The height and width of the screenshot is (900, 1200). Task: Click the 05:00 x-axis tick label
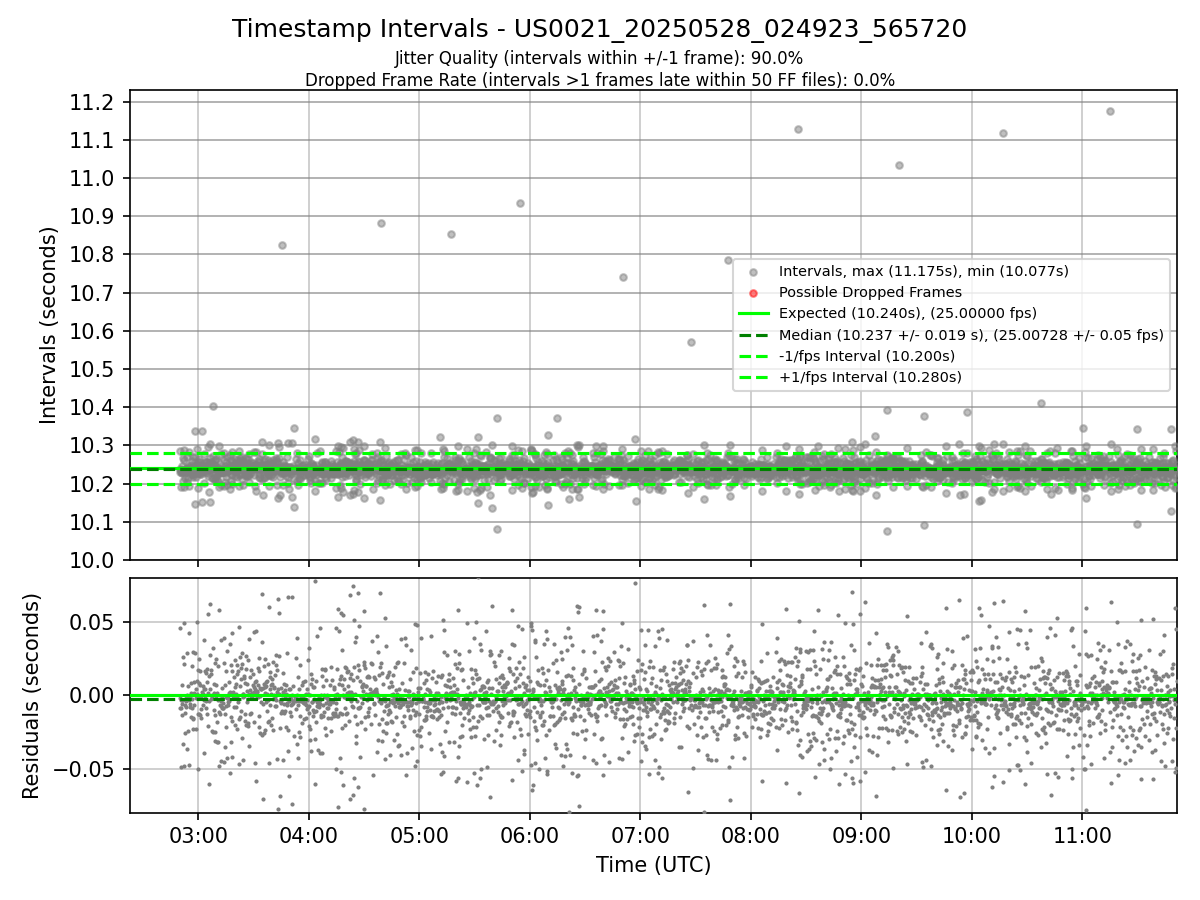coord(418,835)
